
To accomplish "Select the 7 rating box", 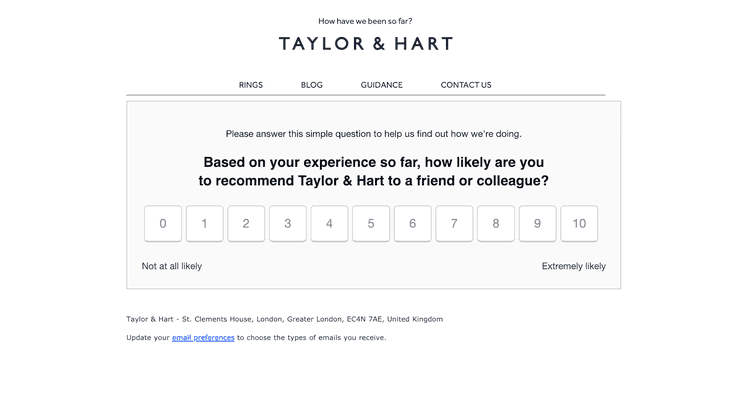I will [454, 224].
